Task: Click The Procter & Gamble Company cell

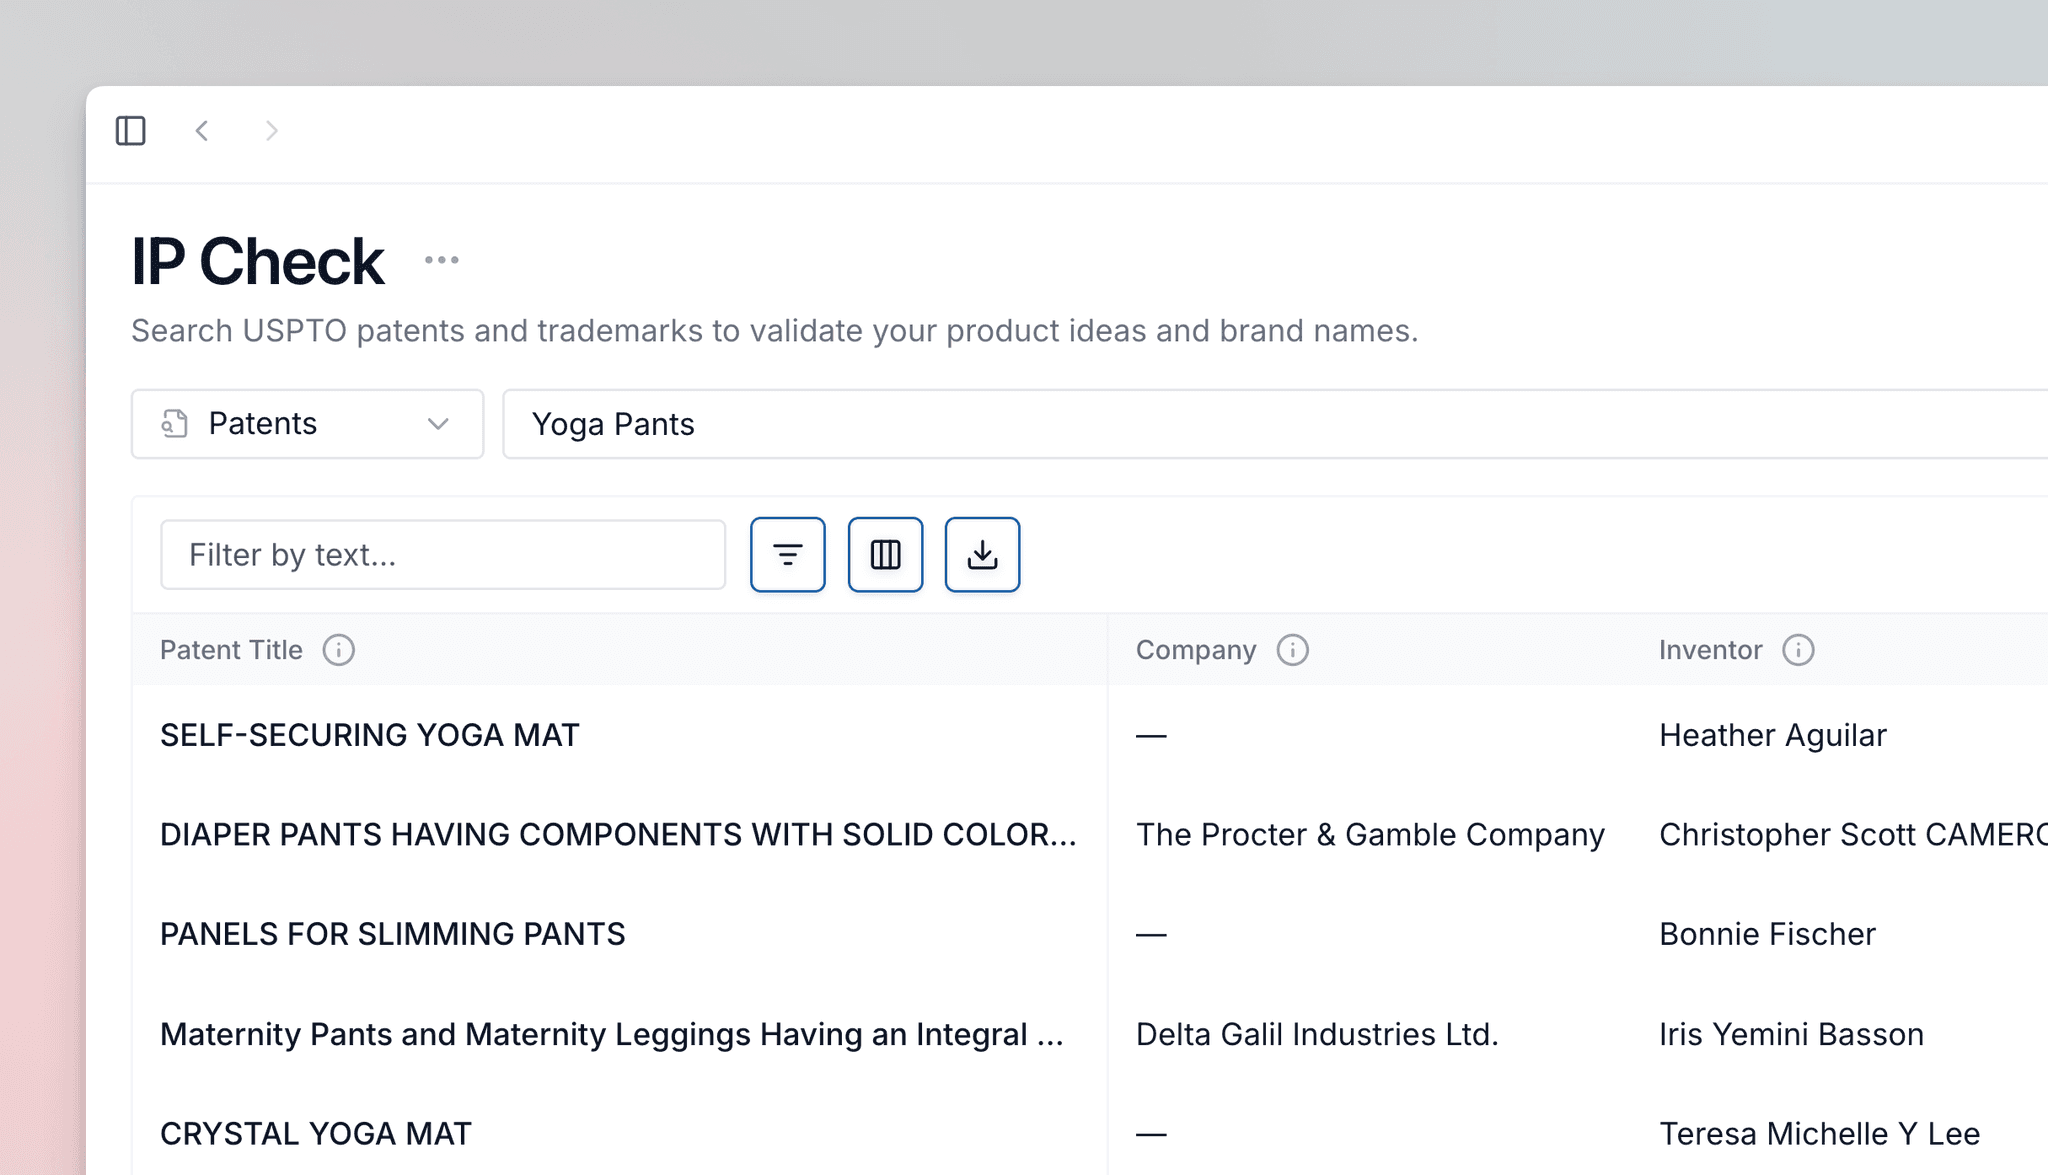Action: point(1370,835)
